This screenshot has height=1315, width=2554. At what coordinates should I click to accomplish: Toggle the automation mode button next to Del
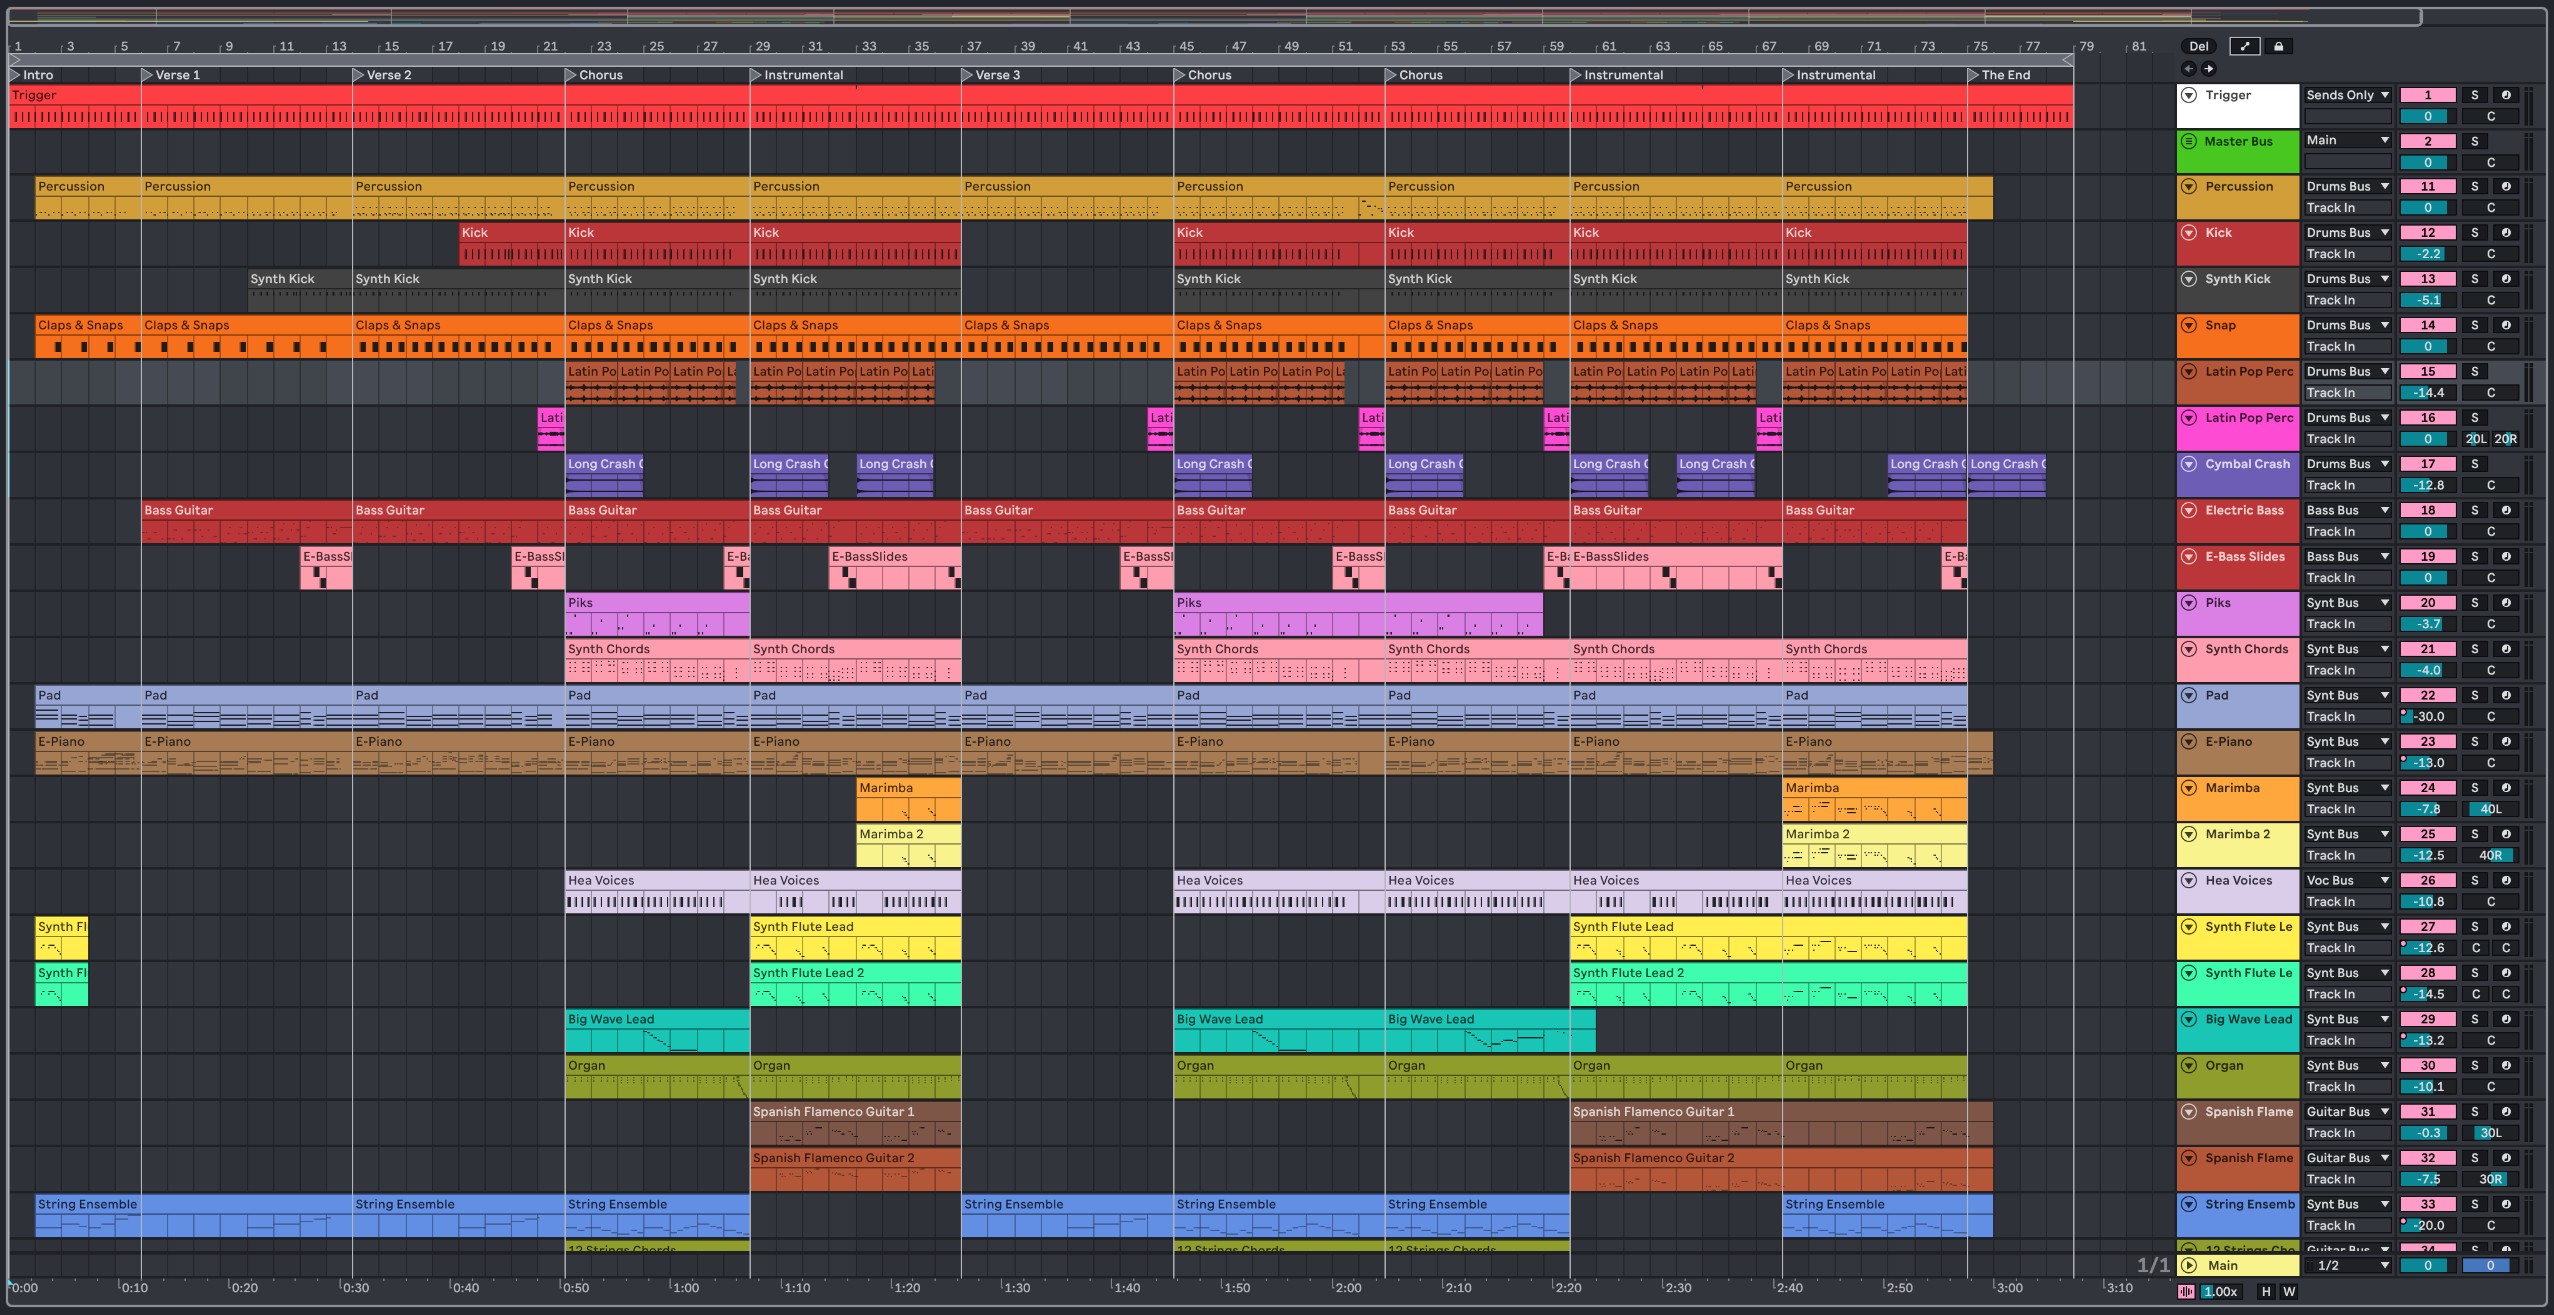click(2244, 46)
